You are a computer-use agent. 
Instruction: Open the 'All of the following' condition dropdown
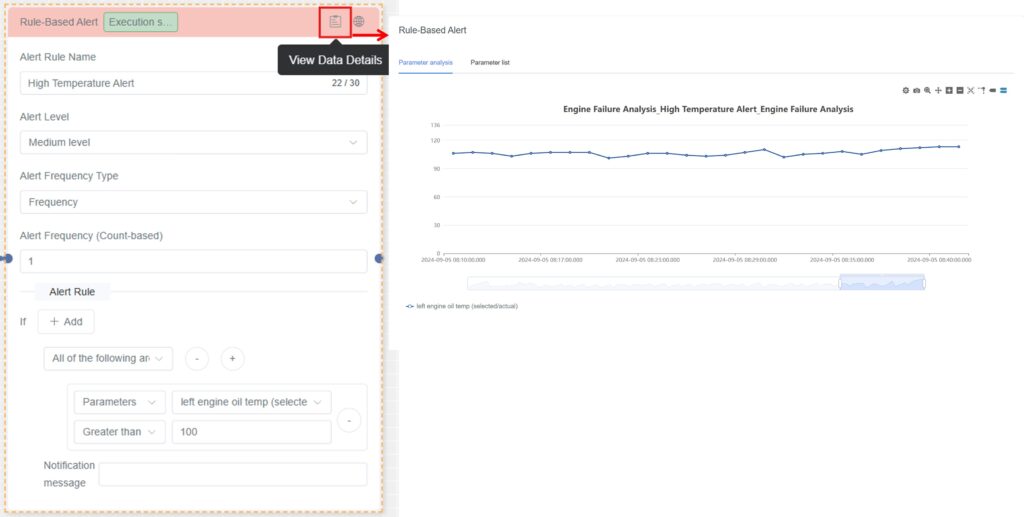(108, 358)
